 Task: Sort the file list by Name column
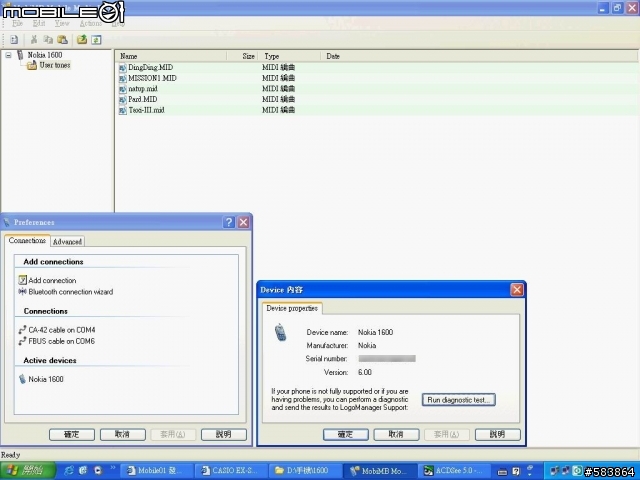point(170,57)
